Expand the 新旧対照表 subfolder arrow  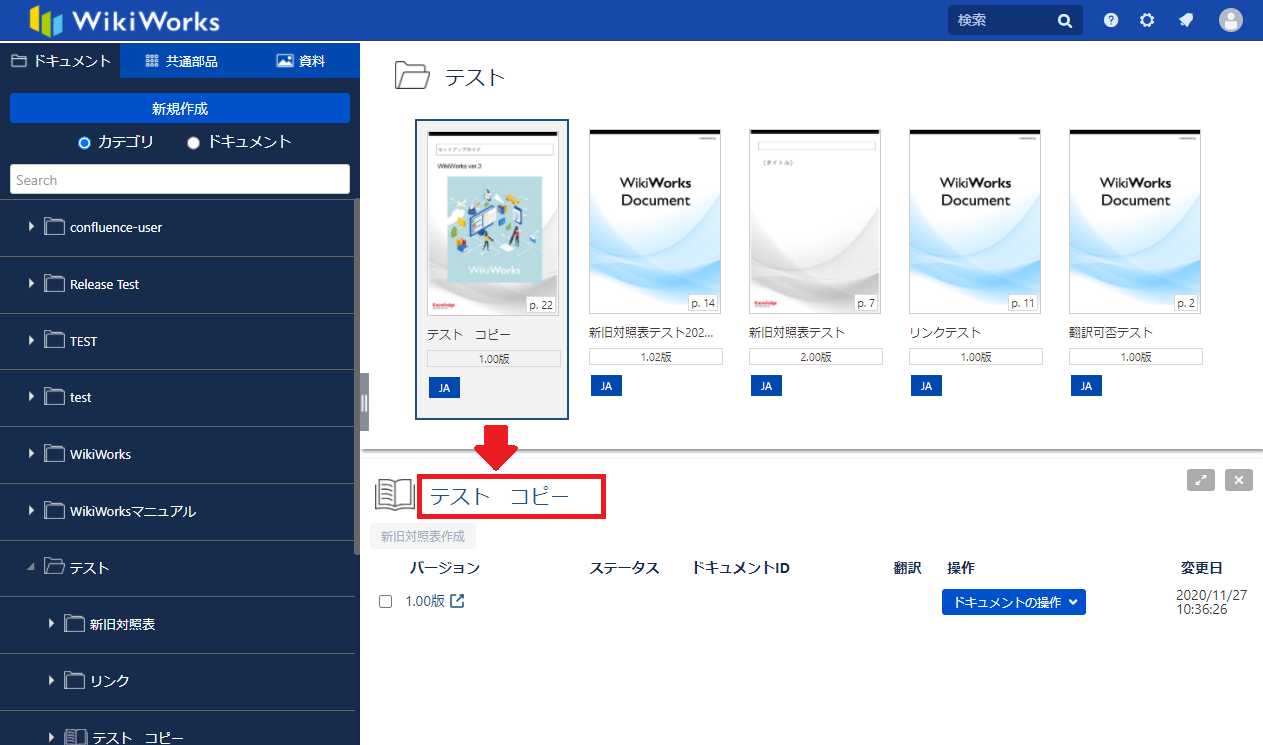[52, 624]
